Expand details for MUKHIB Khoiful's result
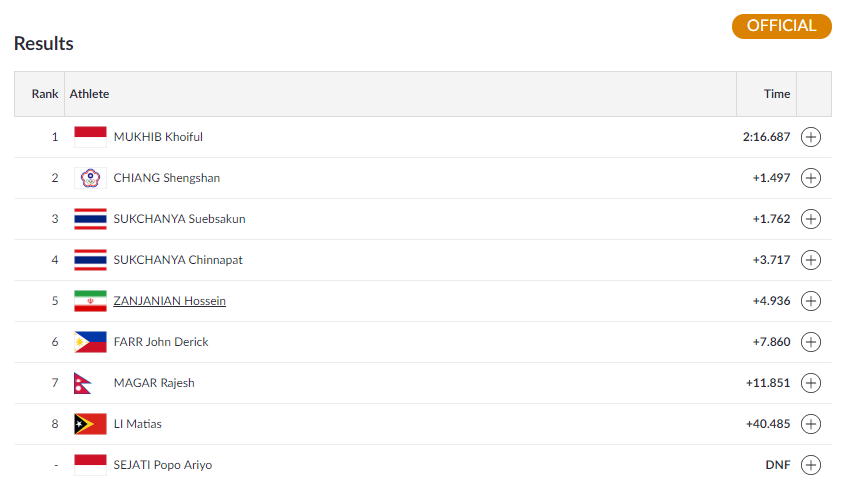Viewport: 864px width, 491px height. 811,137
